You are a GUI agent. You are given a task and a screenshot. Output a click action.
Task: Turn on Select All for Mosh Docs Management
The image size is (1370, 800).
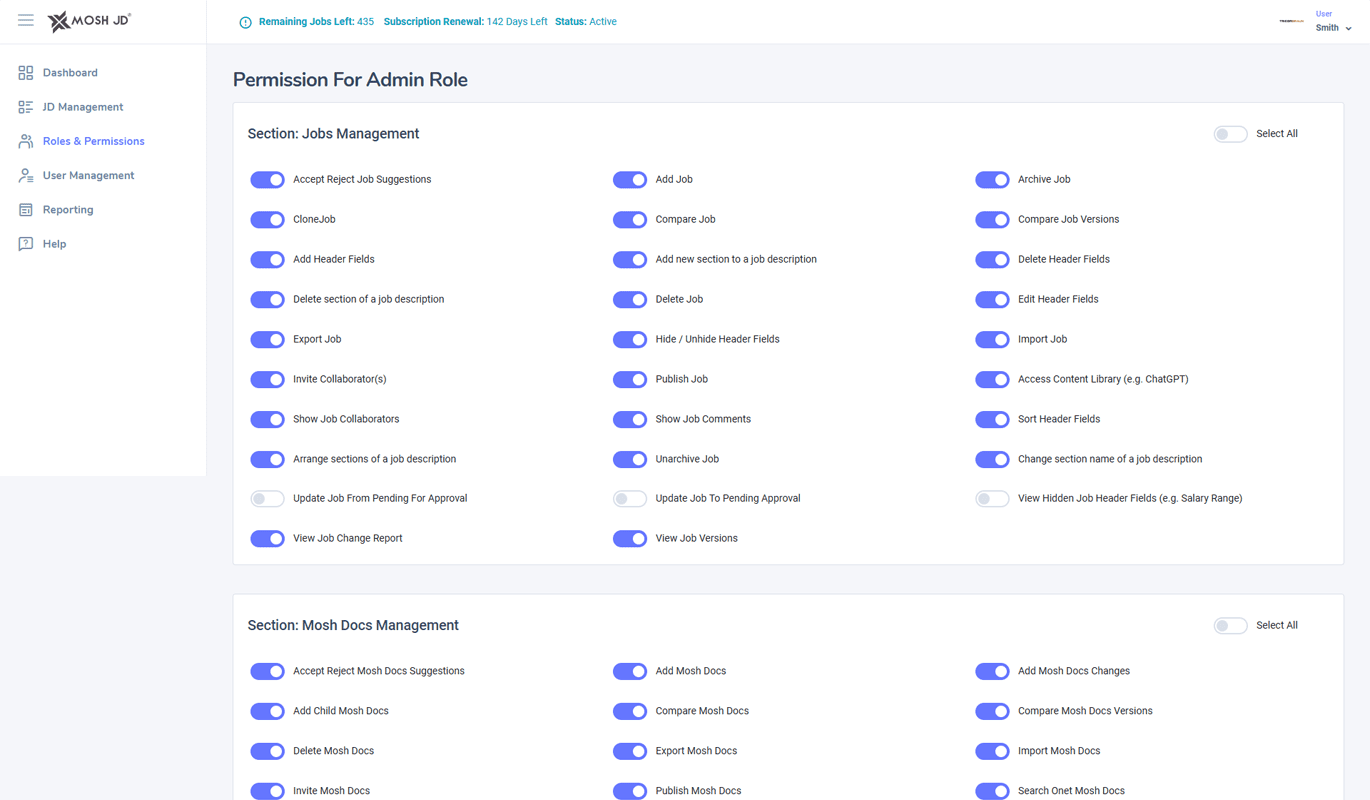(x=1230, y=625)
